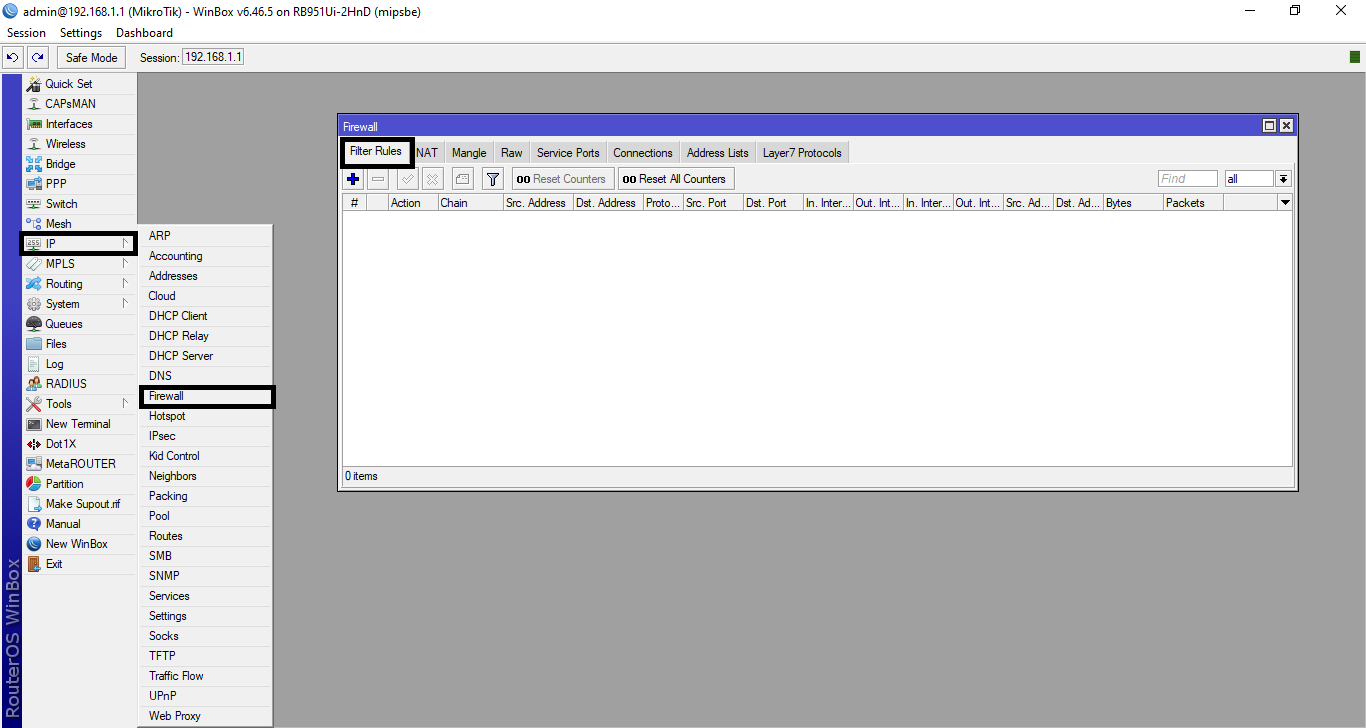Click the PPP sidebar icon
The image size is (1366, 728).
pos(34,184)
